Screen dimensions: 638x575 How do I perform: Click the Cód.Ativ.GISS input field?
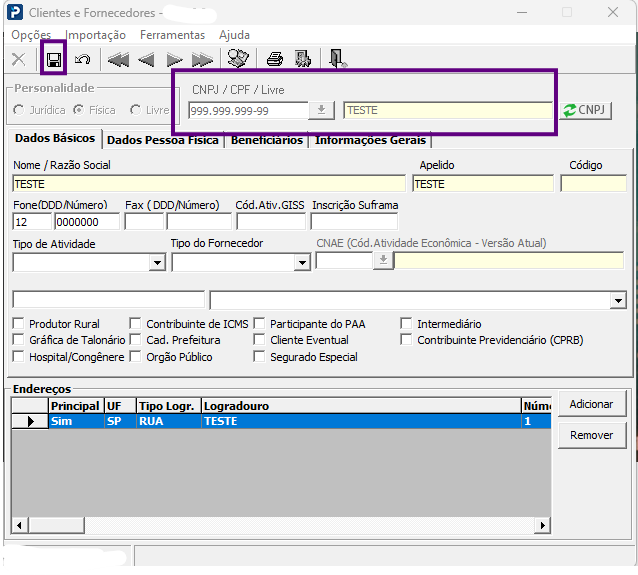point(271,222)
